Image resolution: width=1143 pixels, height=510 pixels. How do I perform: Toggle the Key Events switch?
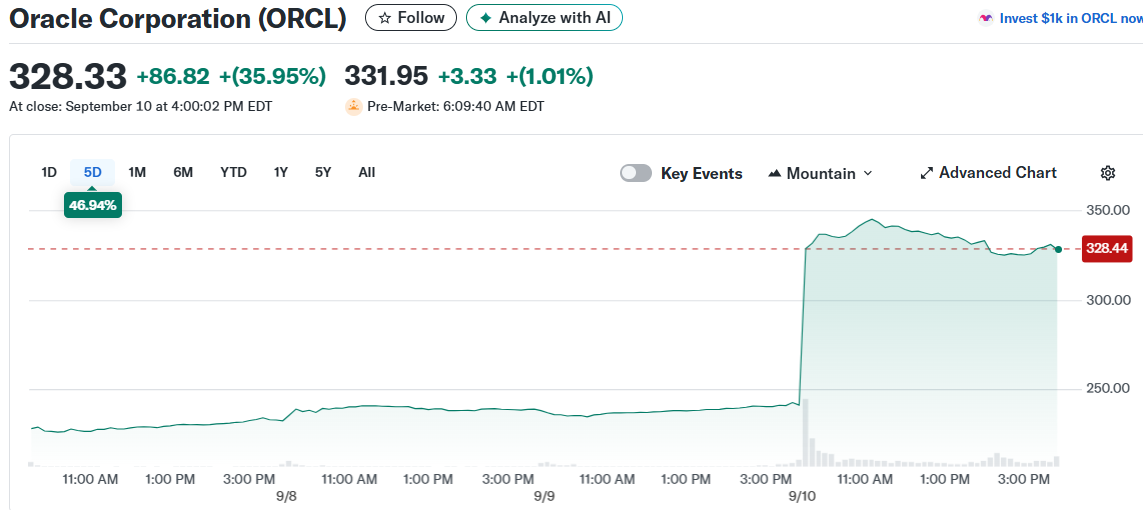tap(636, 173)
